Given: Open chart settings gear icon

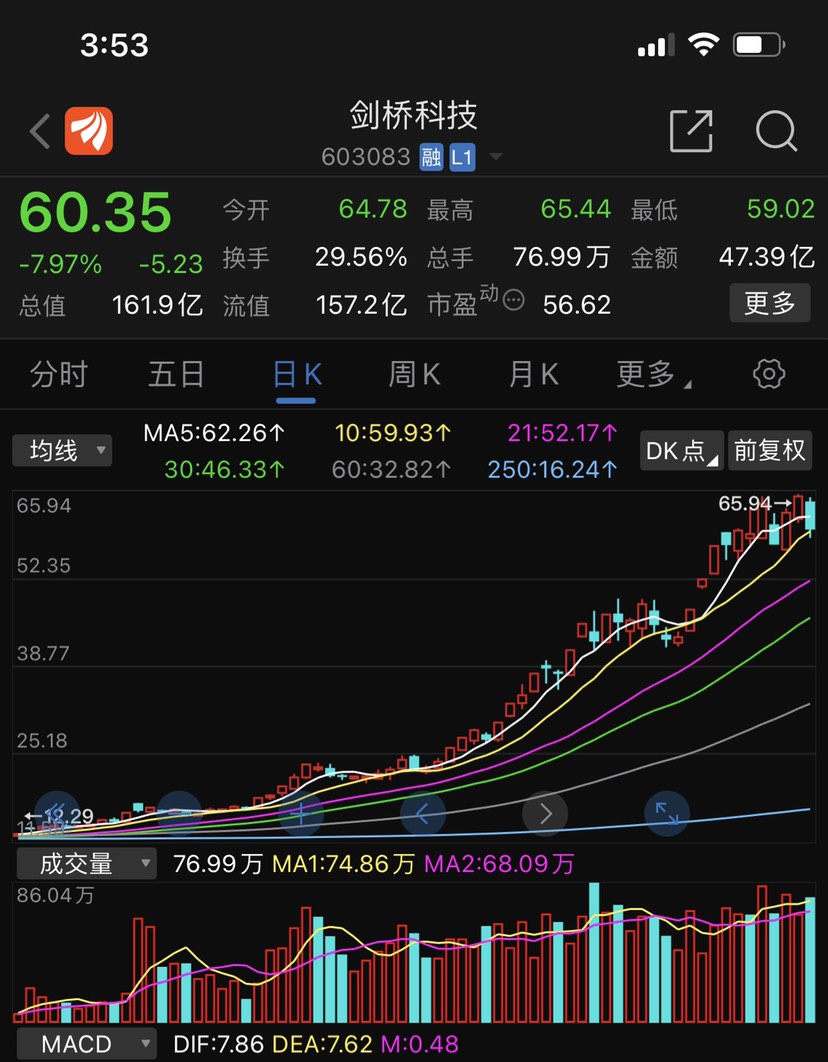Looking at the screenshot, I should [x=768, y=374].
